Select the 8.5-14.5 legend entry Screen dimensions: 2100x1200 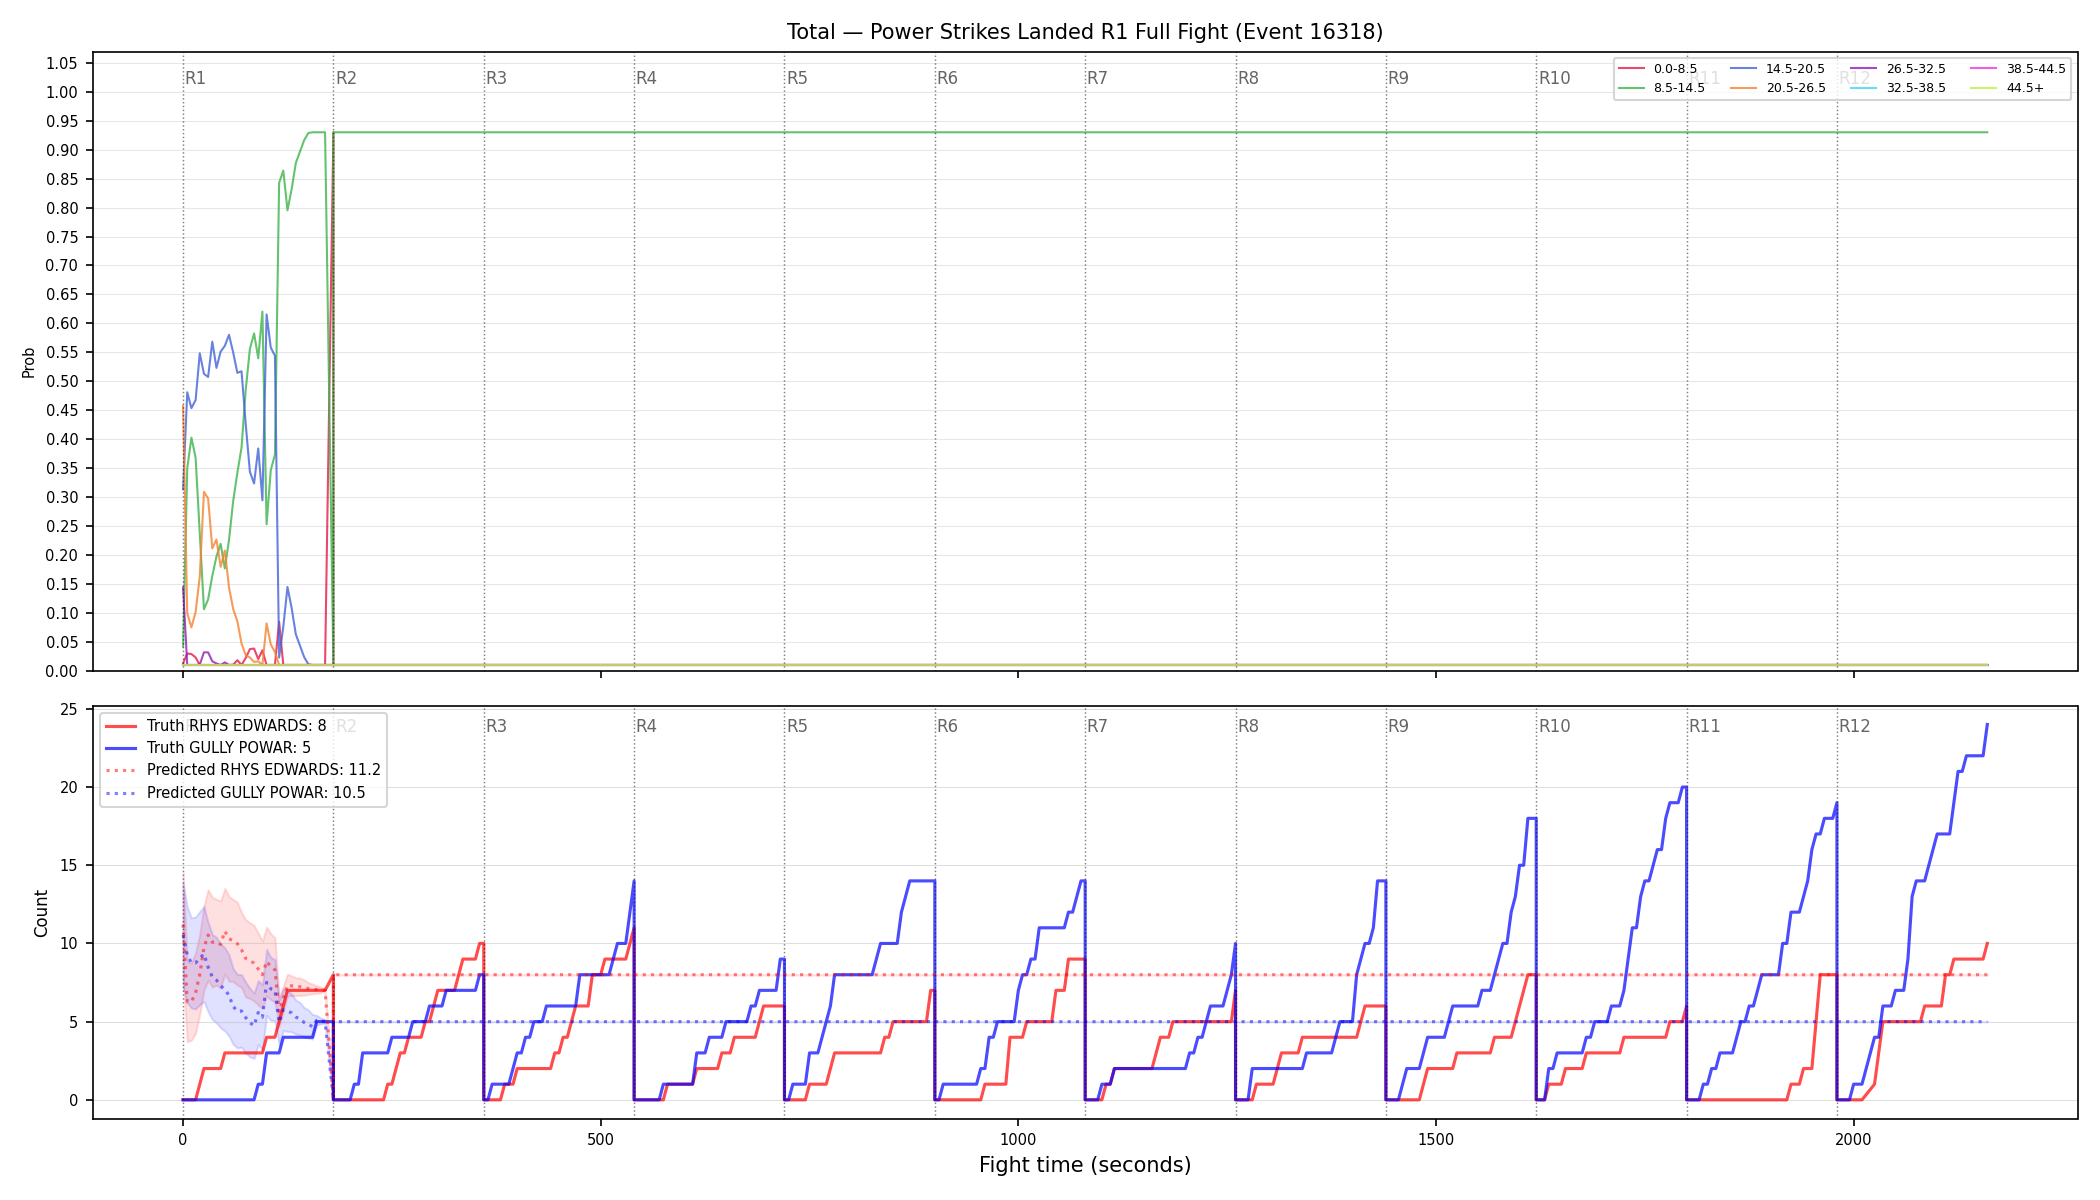pos(1661,88)
